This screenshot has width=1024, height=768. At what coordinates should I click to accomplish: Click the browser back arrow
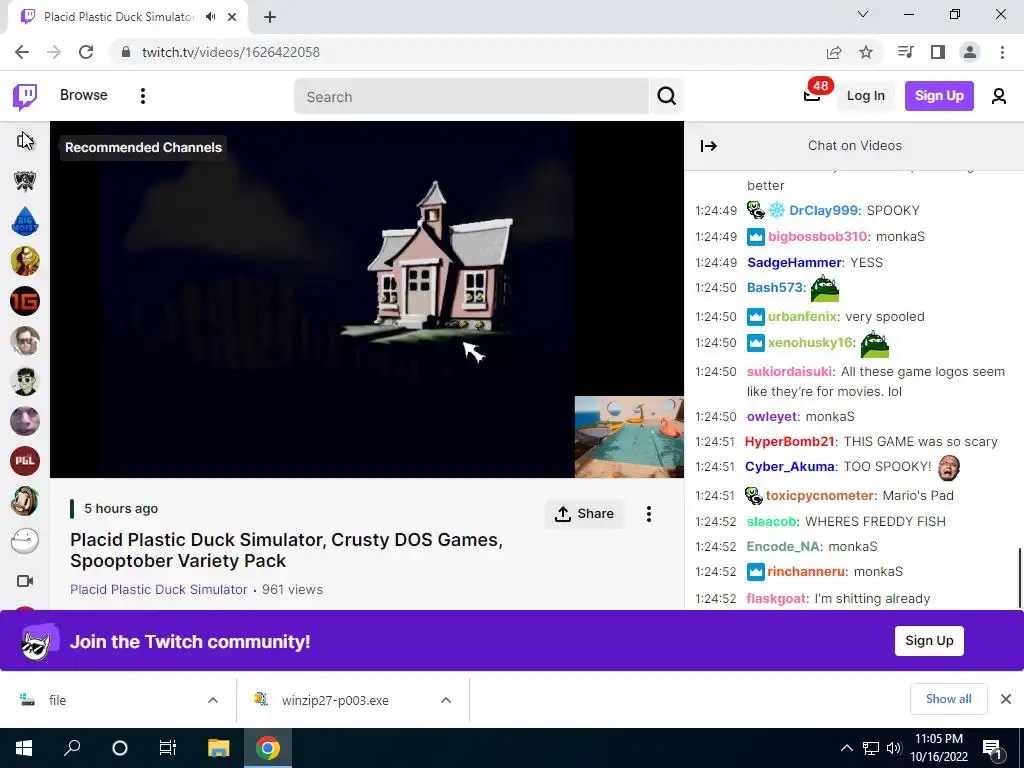(x=22, y=52)
